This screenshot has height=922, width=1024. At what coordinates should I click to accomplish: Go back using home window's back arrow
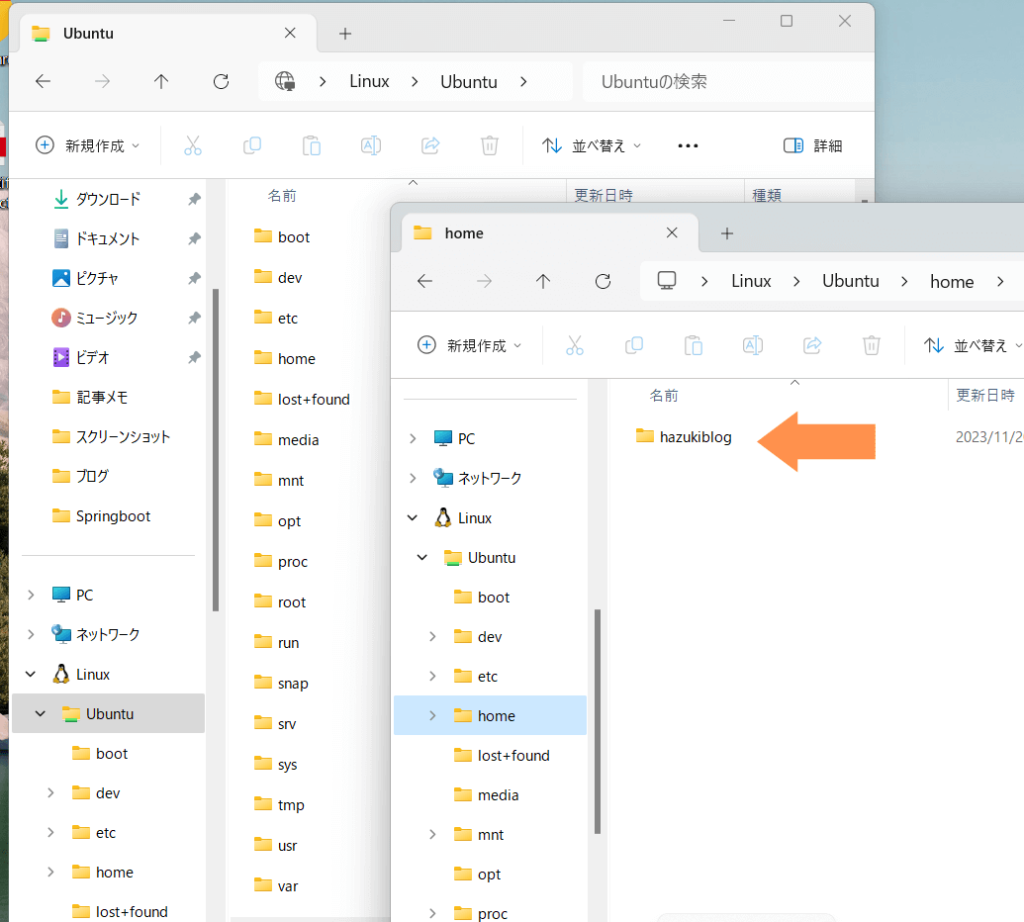pyautogui.click(x=425, y=281)
